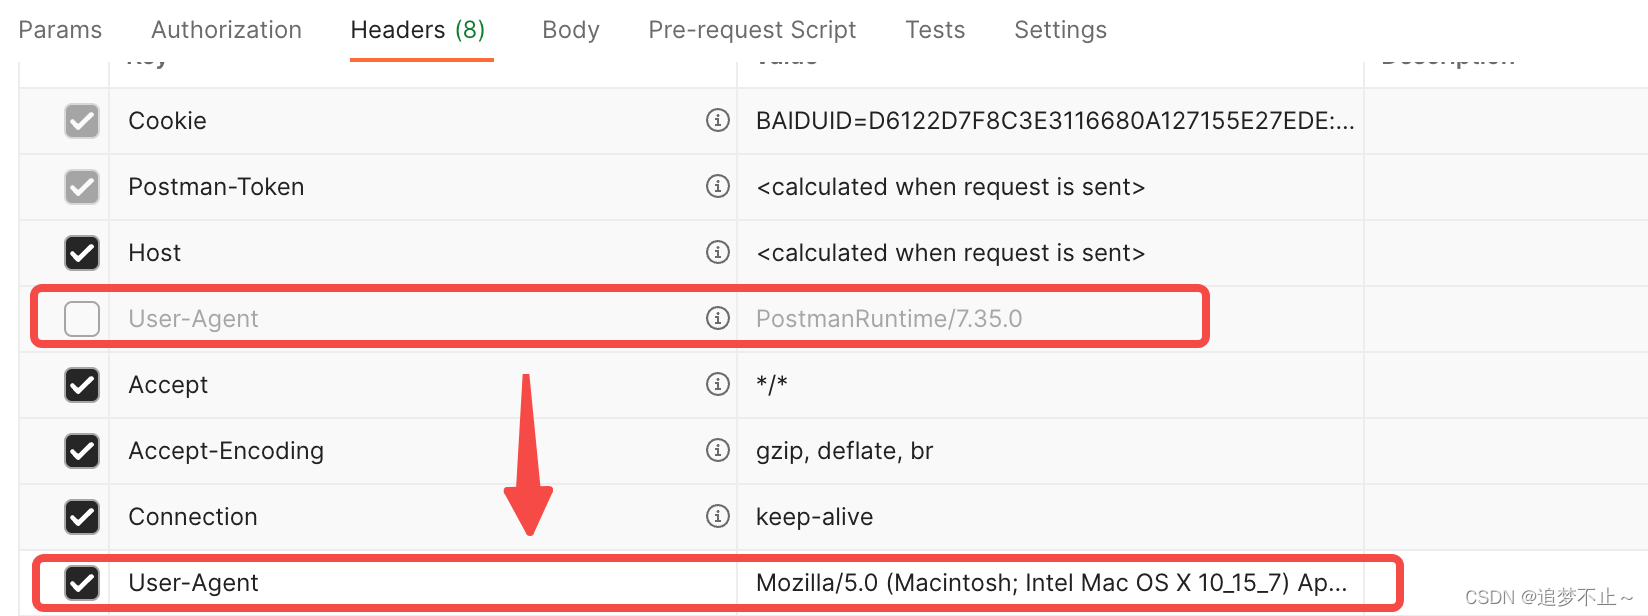Uncheck the Host header checkbox

click(82, 252)
